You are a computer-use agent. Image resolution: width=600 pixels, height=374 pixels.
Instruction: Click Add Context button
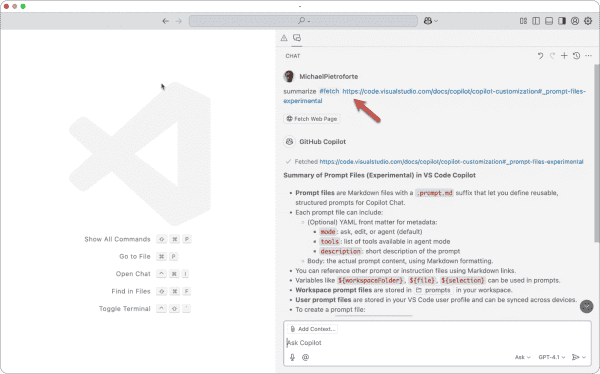click(x=312, y=329)
